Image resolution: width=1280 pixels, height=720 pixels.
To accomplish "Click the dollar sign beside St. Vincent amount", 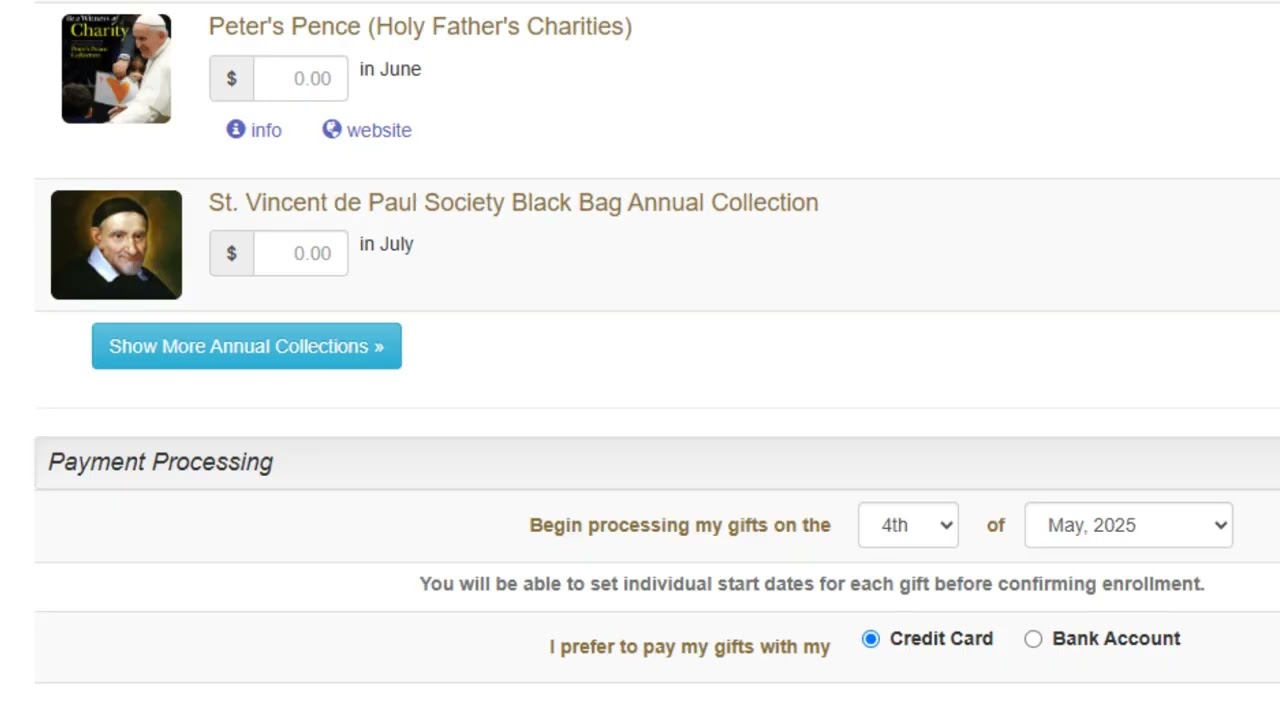I will coord(232,254).
